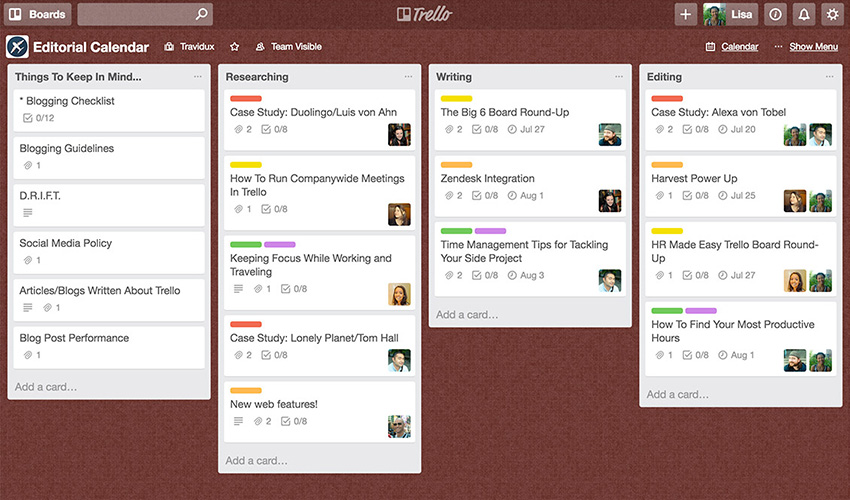Image resolution: width=850 pixels, height=500 pixels.
Task: Click Jul 20 due date on Alexa von Tobel
Action: coord(737,129)
